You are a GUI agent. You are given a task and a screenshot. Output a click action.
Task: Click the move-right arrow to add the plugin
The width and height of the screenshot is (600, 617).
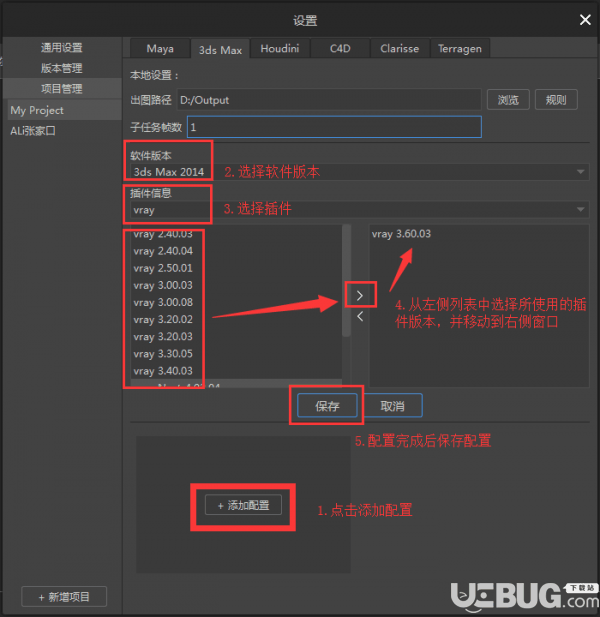coord(360,296)
